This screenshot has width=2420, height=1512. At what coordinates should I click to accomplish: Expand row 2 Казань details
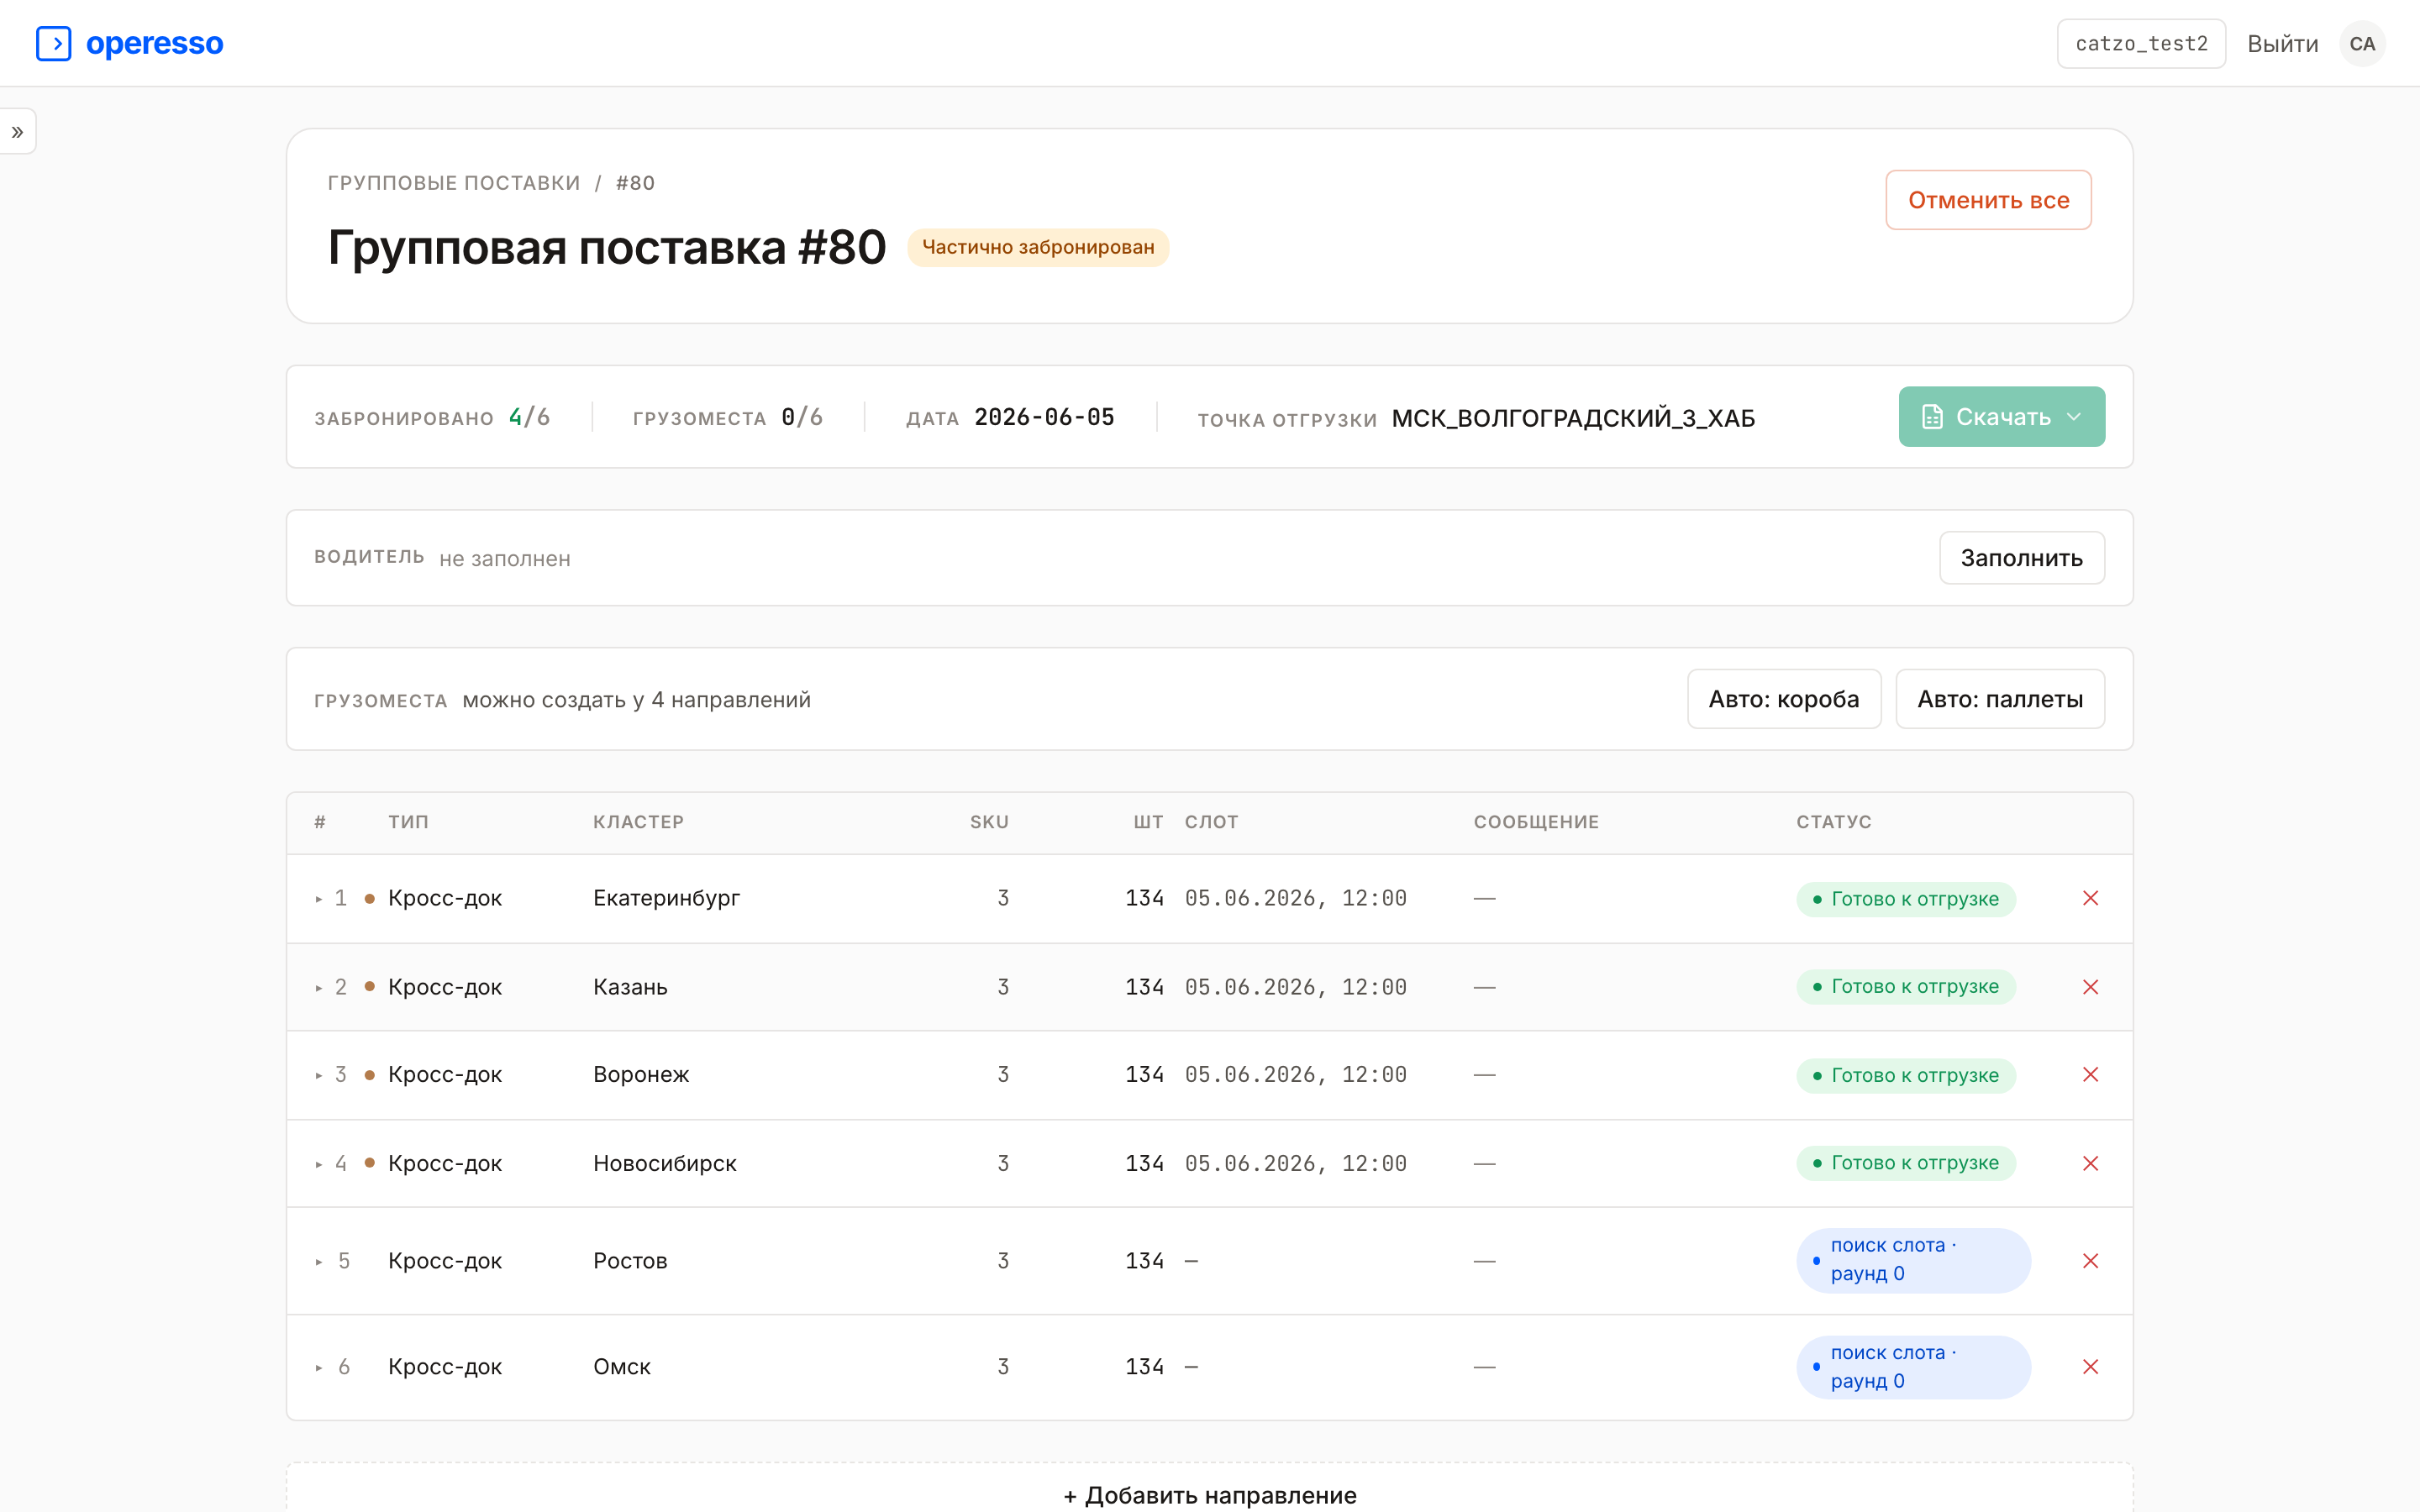point(319,988)
